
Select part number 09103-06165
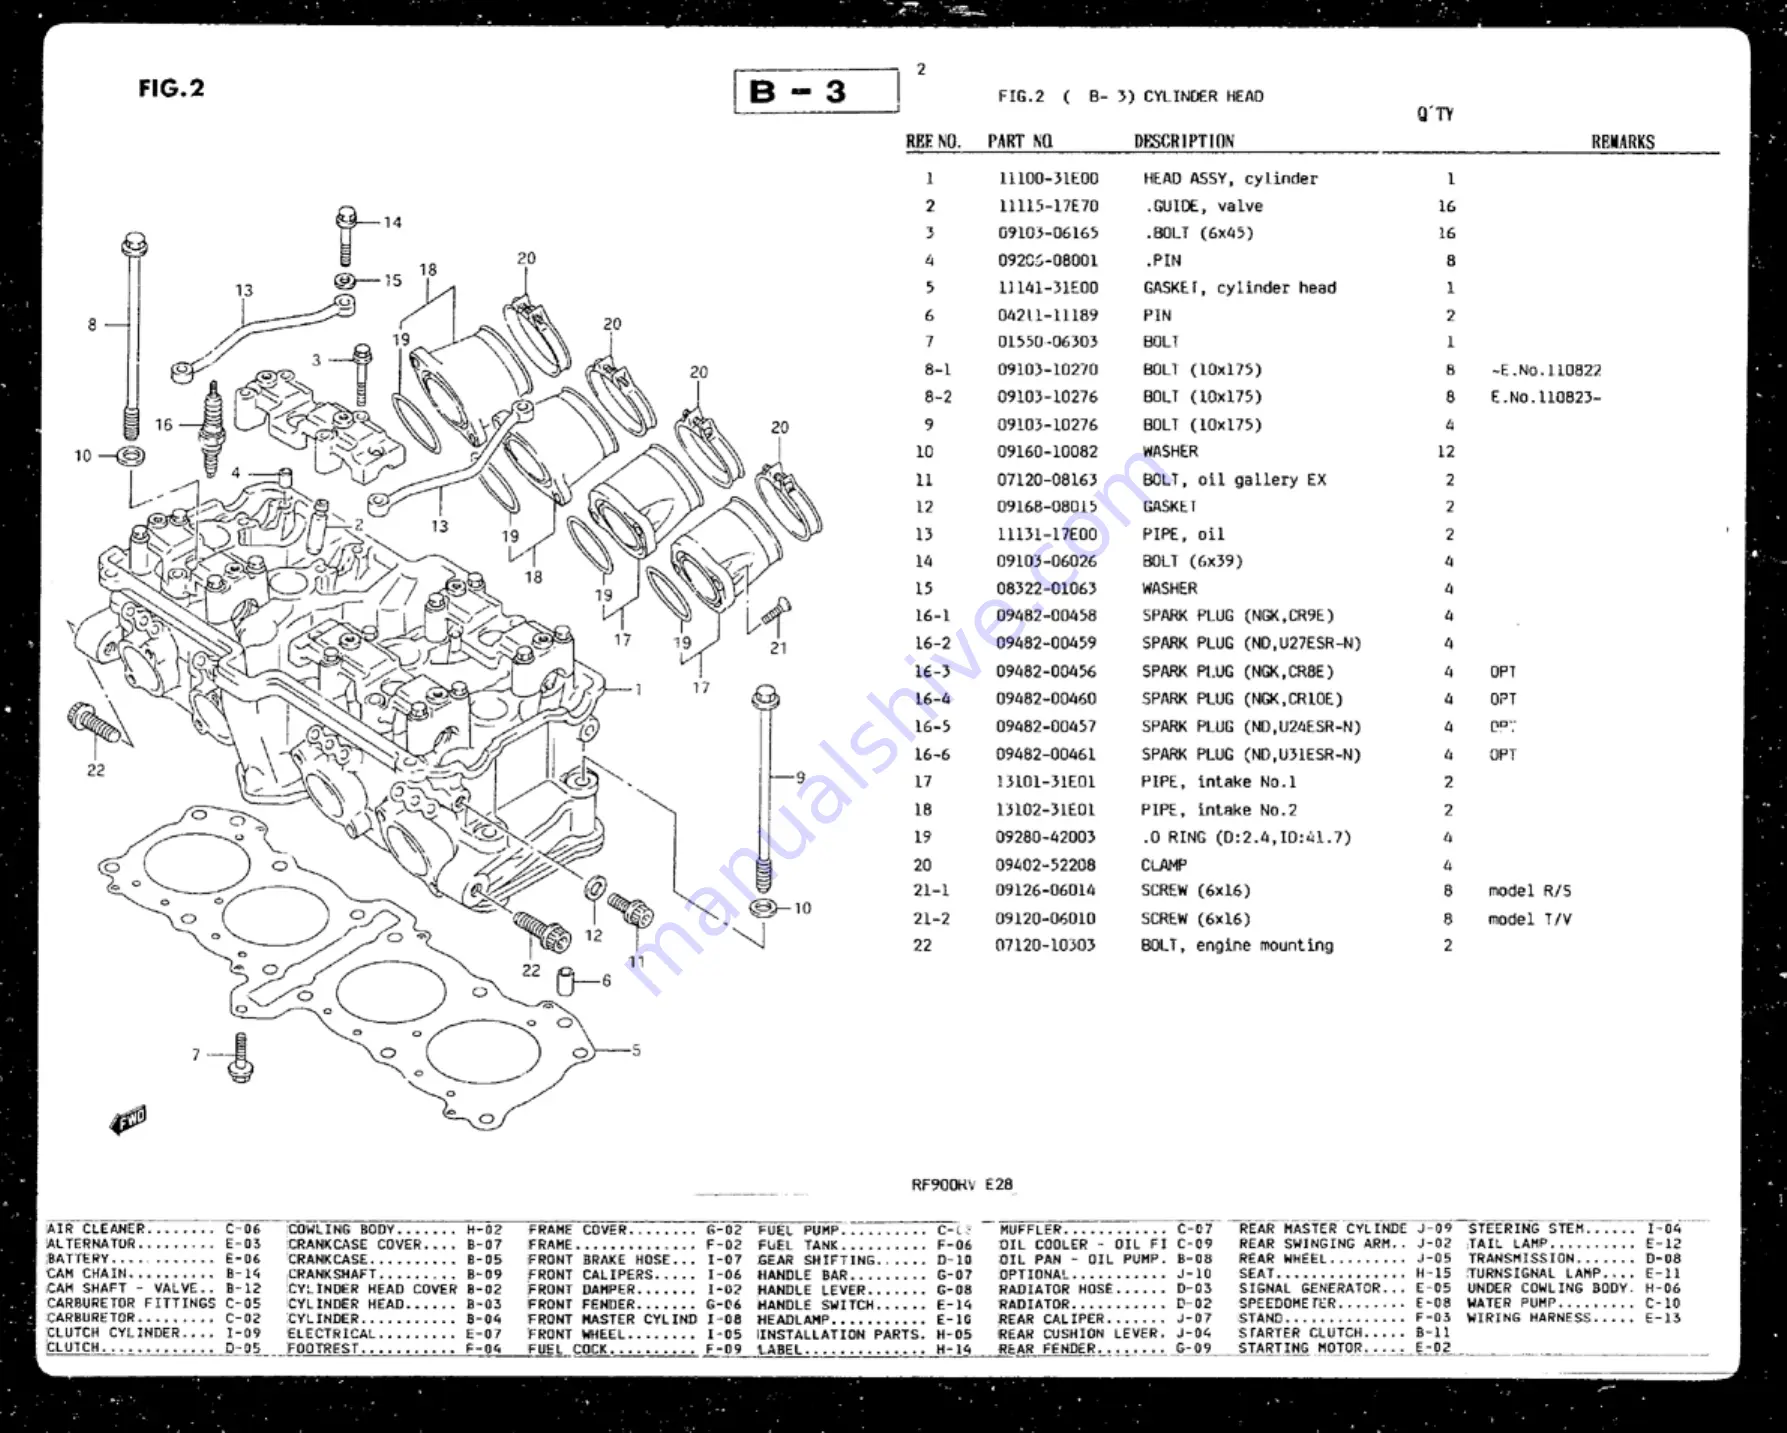coord(1048,233)
